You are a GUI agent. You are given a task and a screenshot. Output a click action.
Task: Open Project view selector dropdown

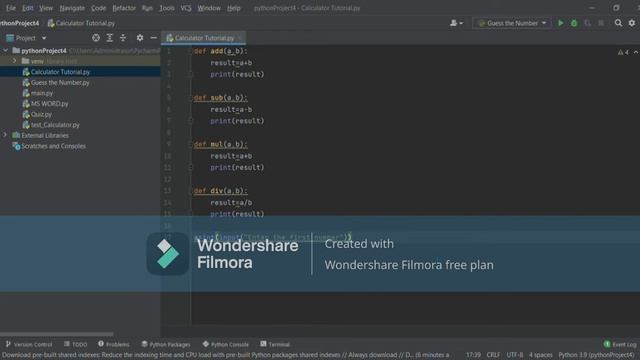pos(26,38)
